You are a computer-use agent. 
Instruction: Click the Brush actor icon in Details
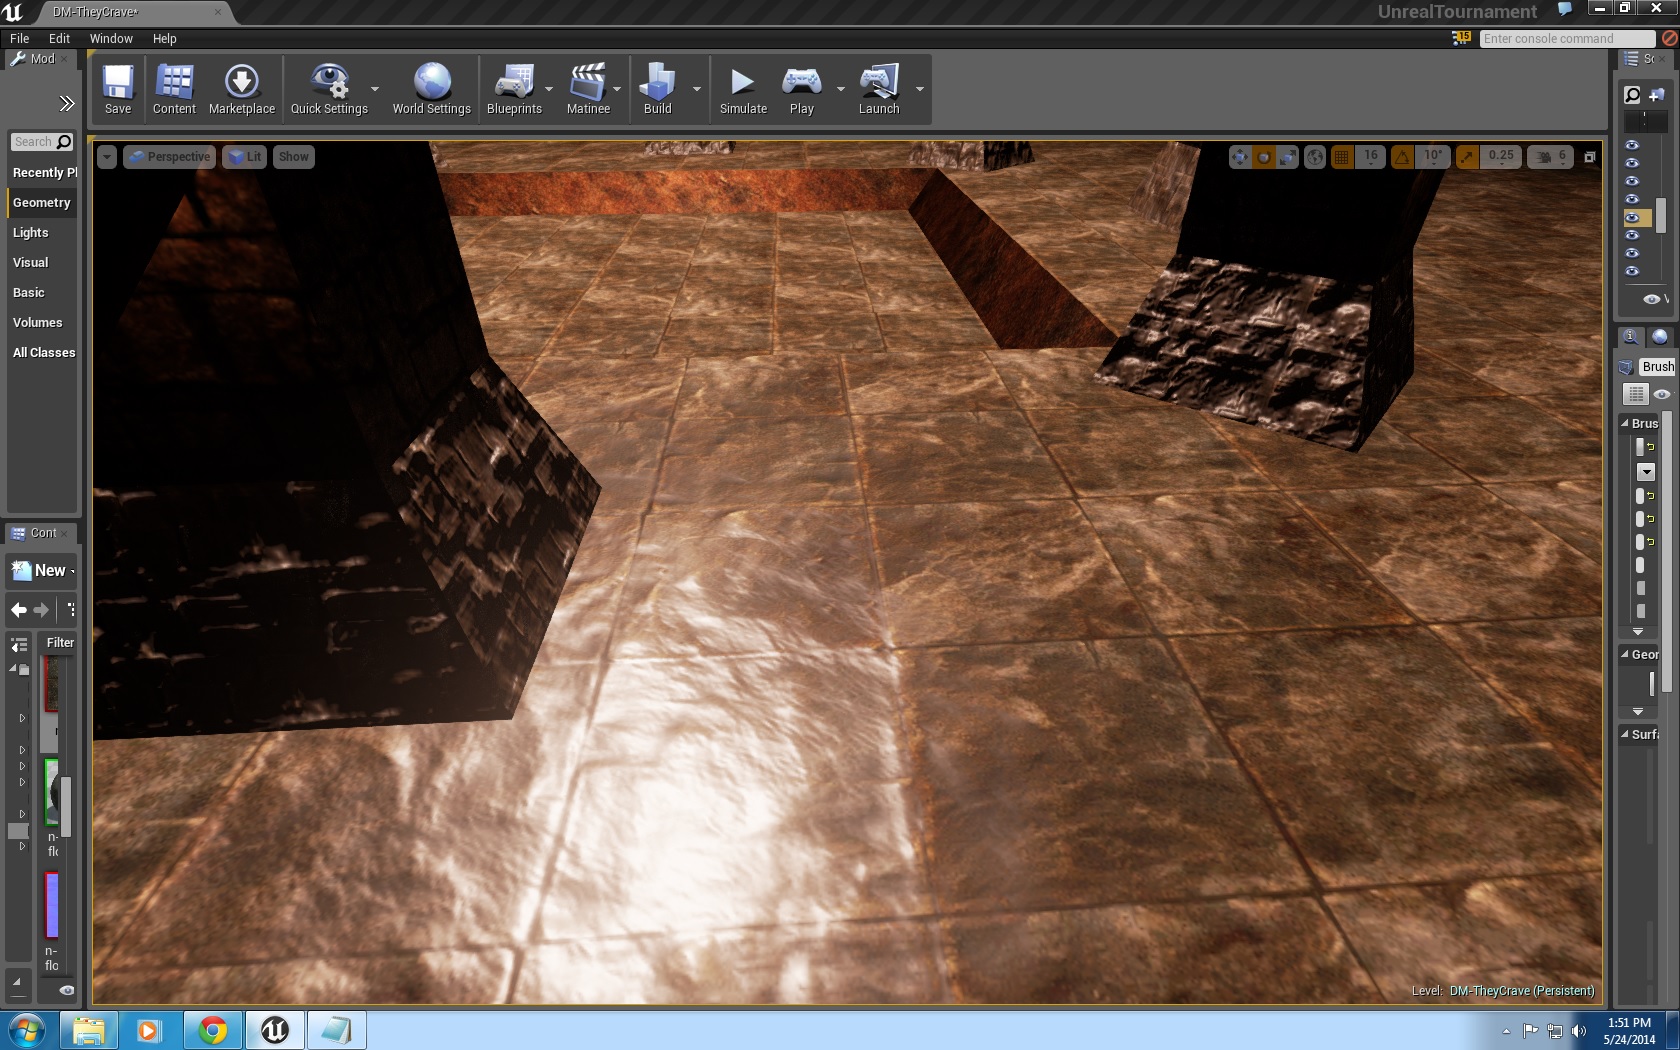coord(1626,367)
